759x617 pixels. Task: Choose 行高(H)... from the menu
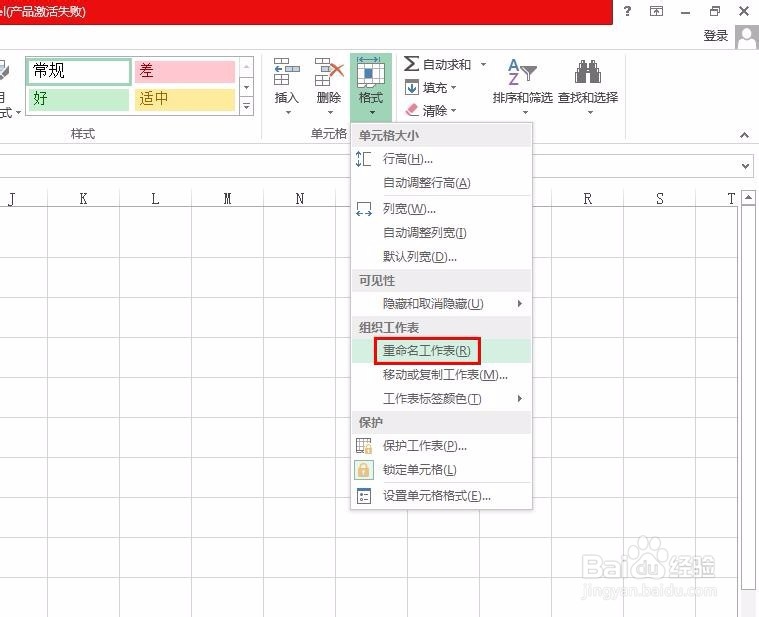tap(441, 159)
